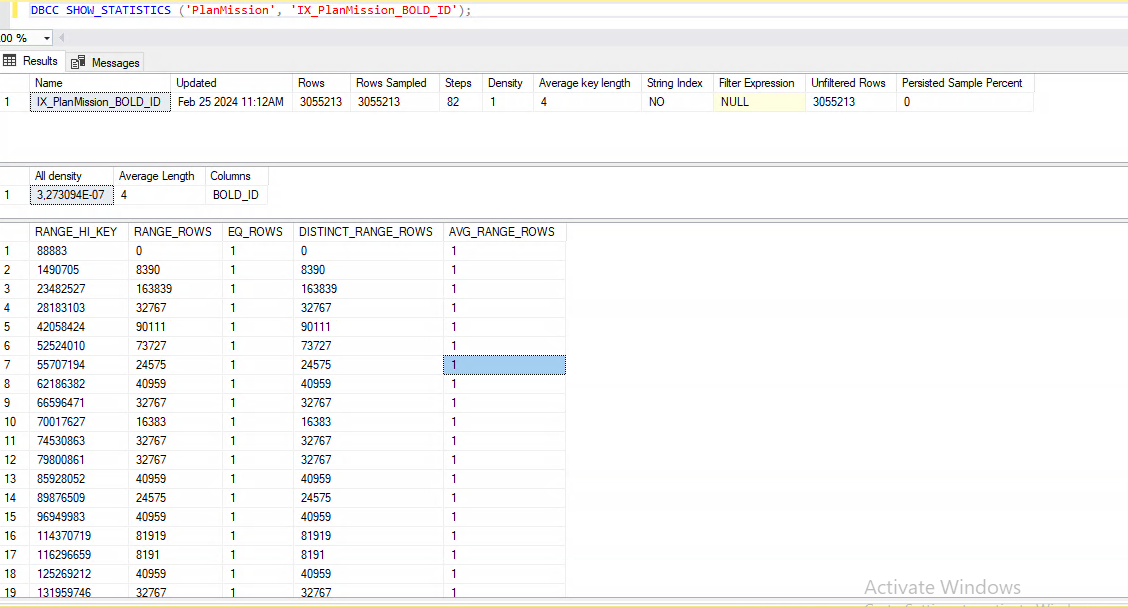
Task: Click RANGE_HI_KEY cell 66596471
Action: tap(79, 403)
